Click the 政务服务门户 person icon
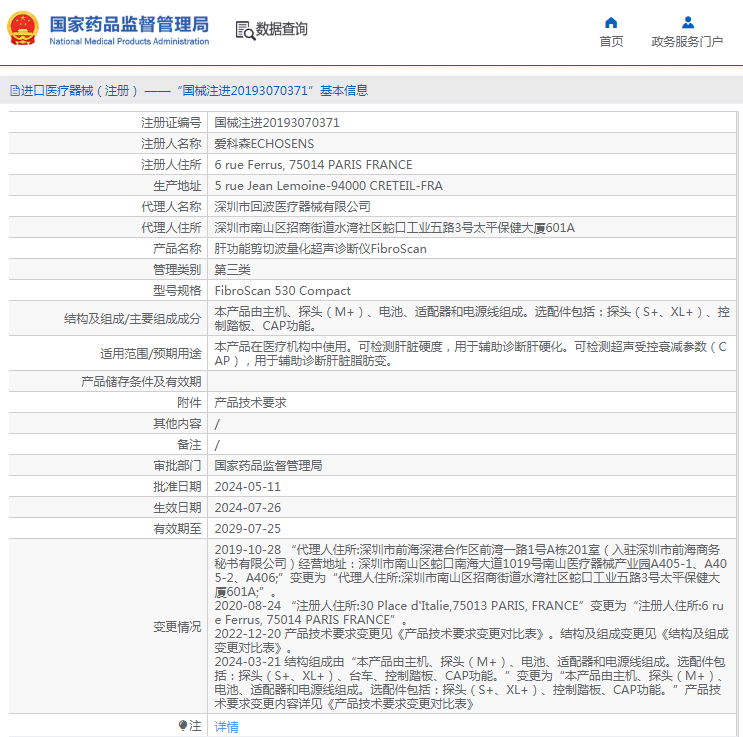The width and height of the screenshot is (743, 737). (x=687, y=22)
